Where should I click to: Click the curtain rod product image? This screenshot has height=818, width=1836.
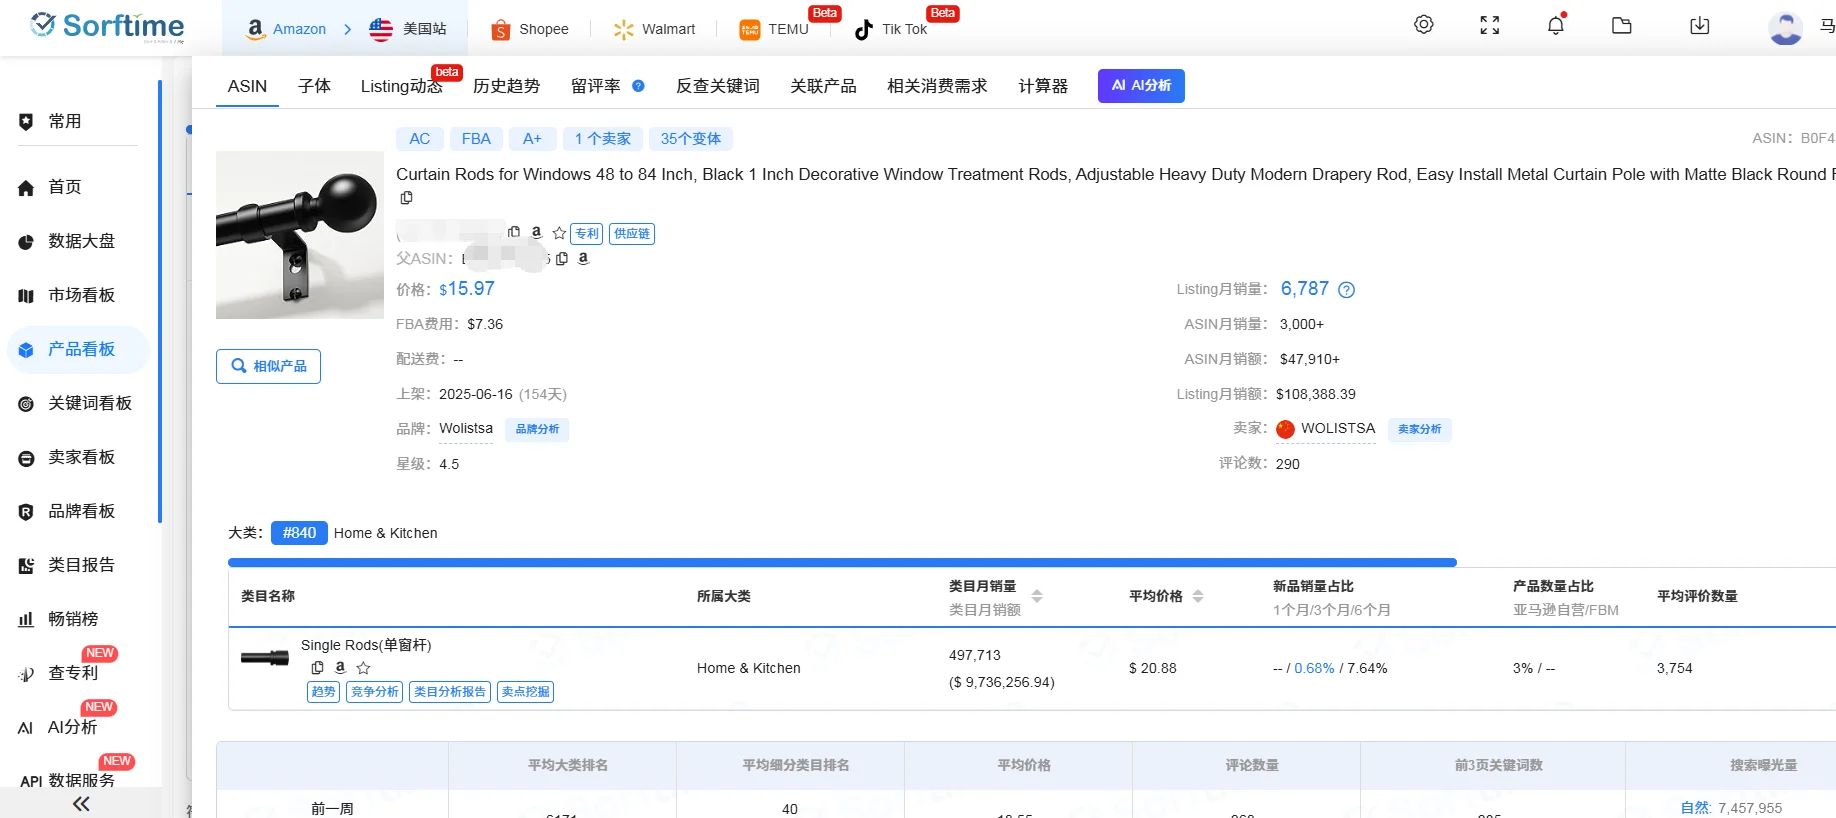[300, 235]
